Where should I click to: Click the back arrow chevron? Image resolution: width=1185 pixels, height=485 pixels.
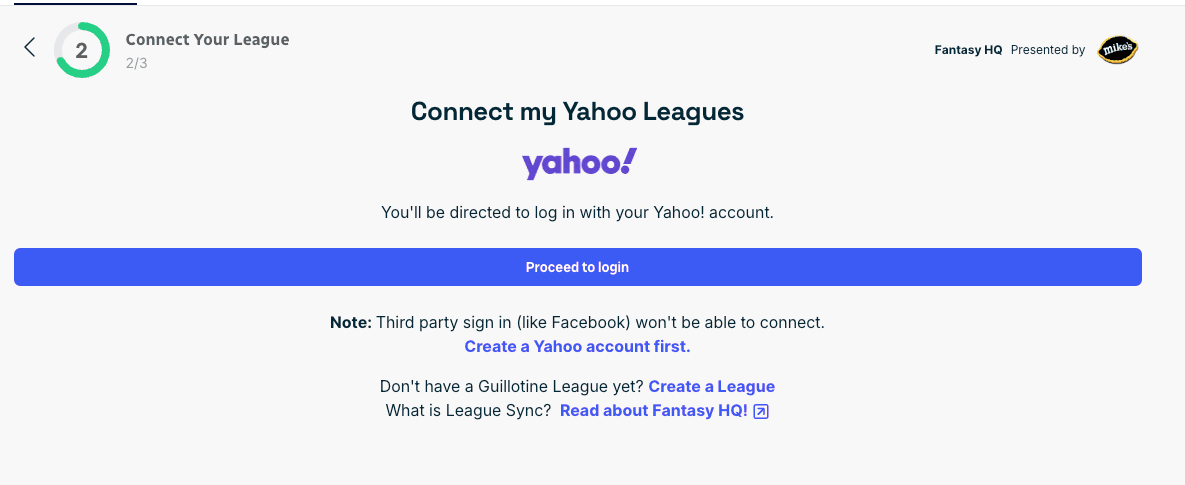(29, 47)
